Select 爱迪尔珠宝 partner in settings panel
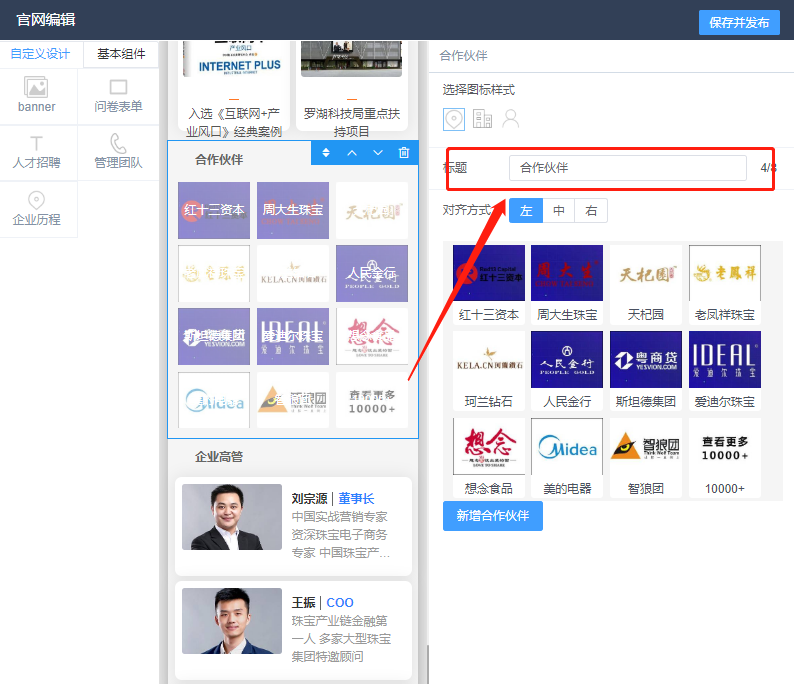This screenshot has width=794, height=684. coord(725,371)
